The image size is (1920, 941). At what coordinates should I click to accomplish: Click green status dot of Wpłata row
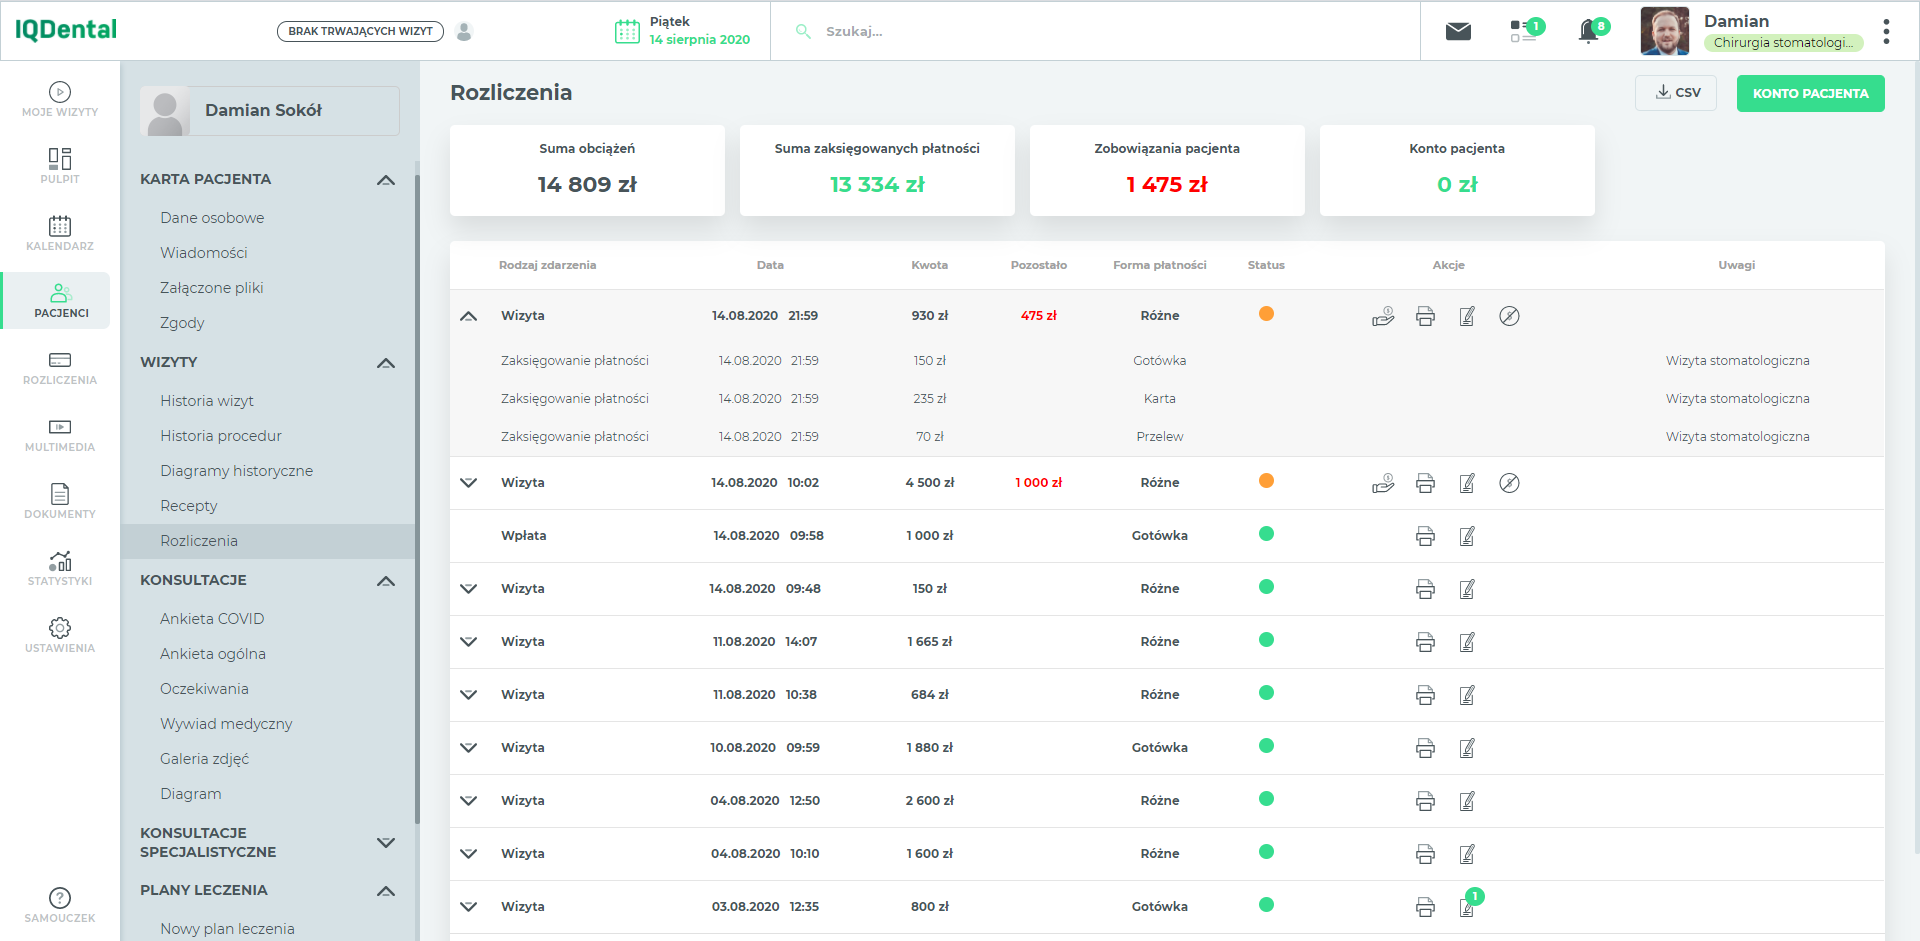click(x=1266, y=534)
